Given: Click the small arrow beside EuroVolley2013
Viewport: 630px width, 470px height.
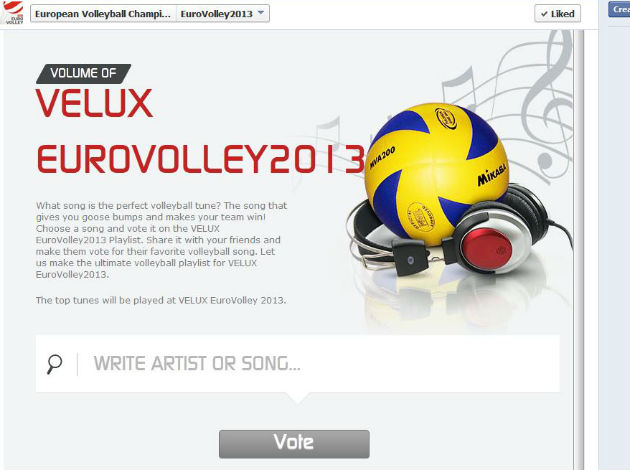Looking at the screenshot, I should tap(261, 12).
